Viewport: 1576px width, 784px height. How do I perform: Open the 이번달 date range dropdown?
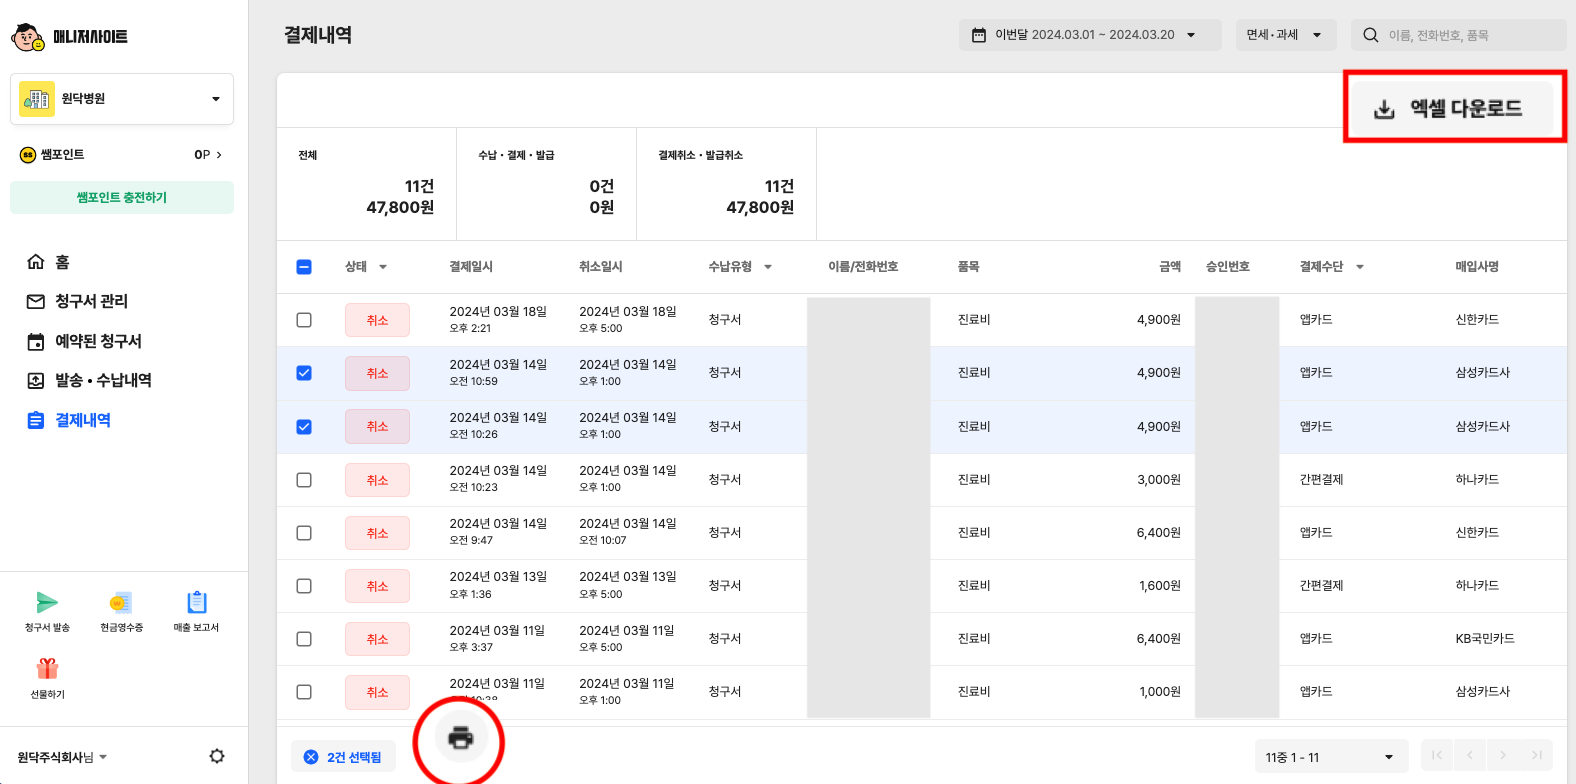point(1089,35)
